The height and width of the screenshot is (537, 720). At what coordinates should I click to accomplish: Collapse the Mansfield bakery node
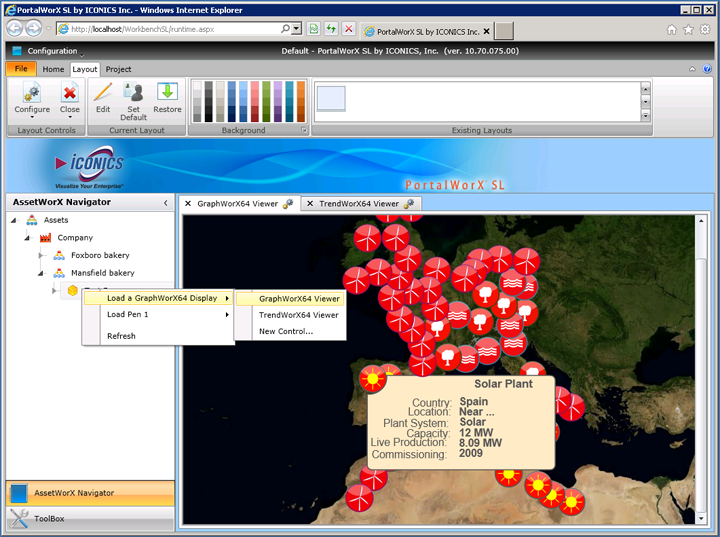[41, 273]
